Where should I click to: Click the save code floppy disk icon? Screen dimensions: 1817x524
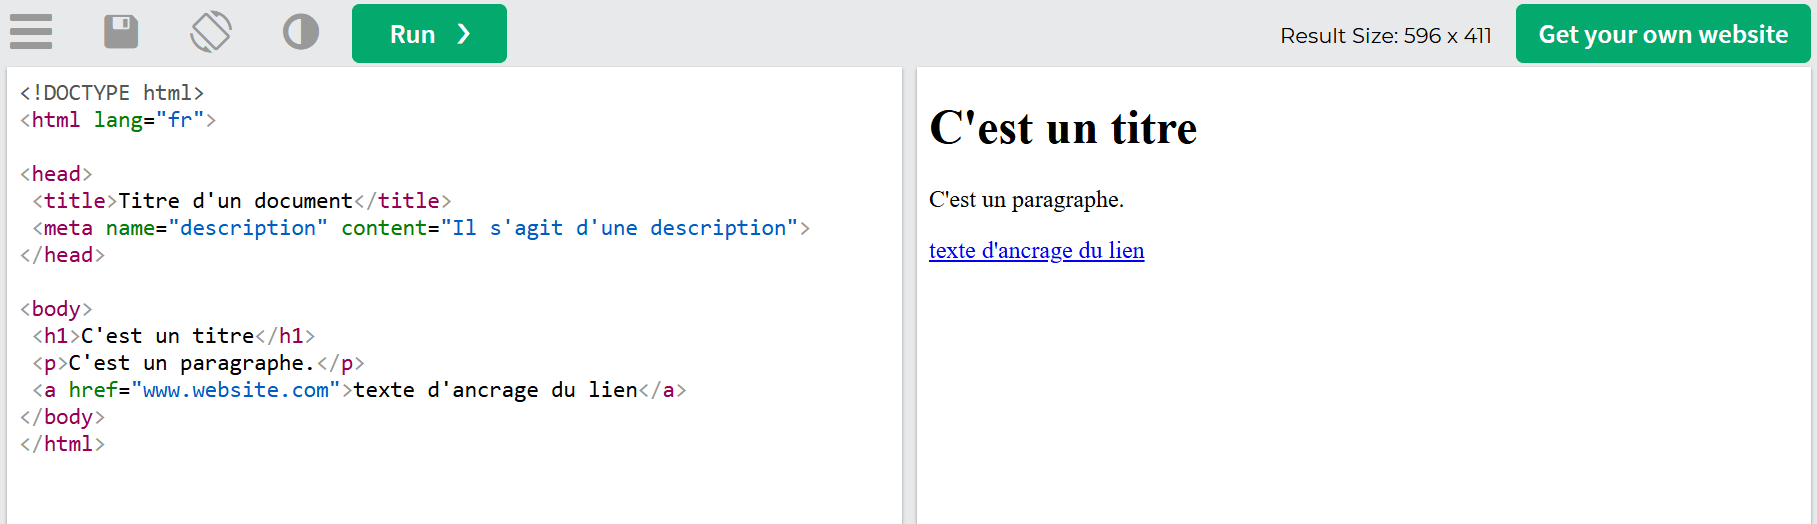coord(121,32)
